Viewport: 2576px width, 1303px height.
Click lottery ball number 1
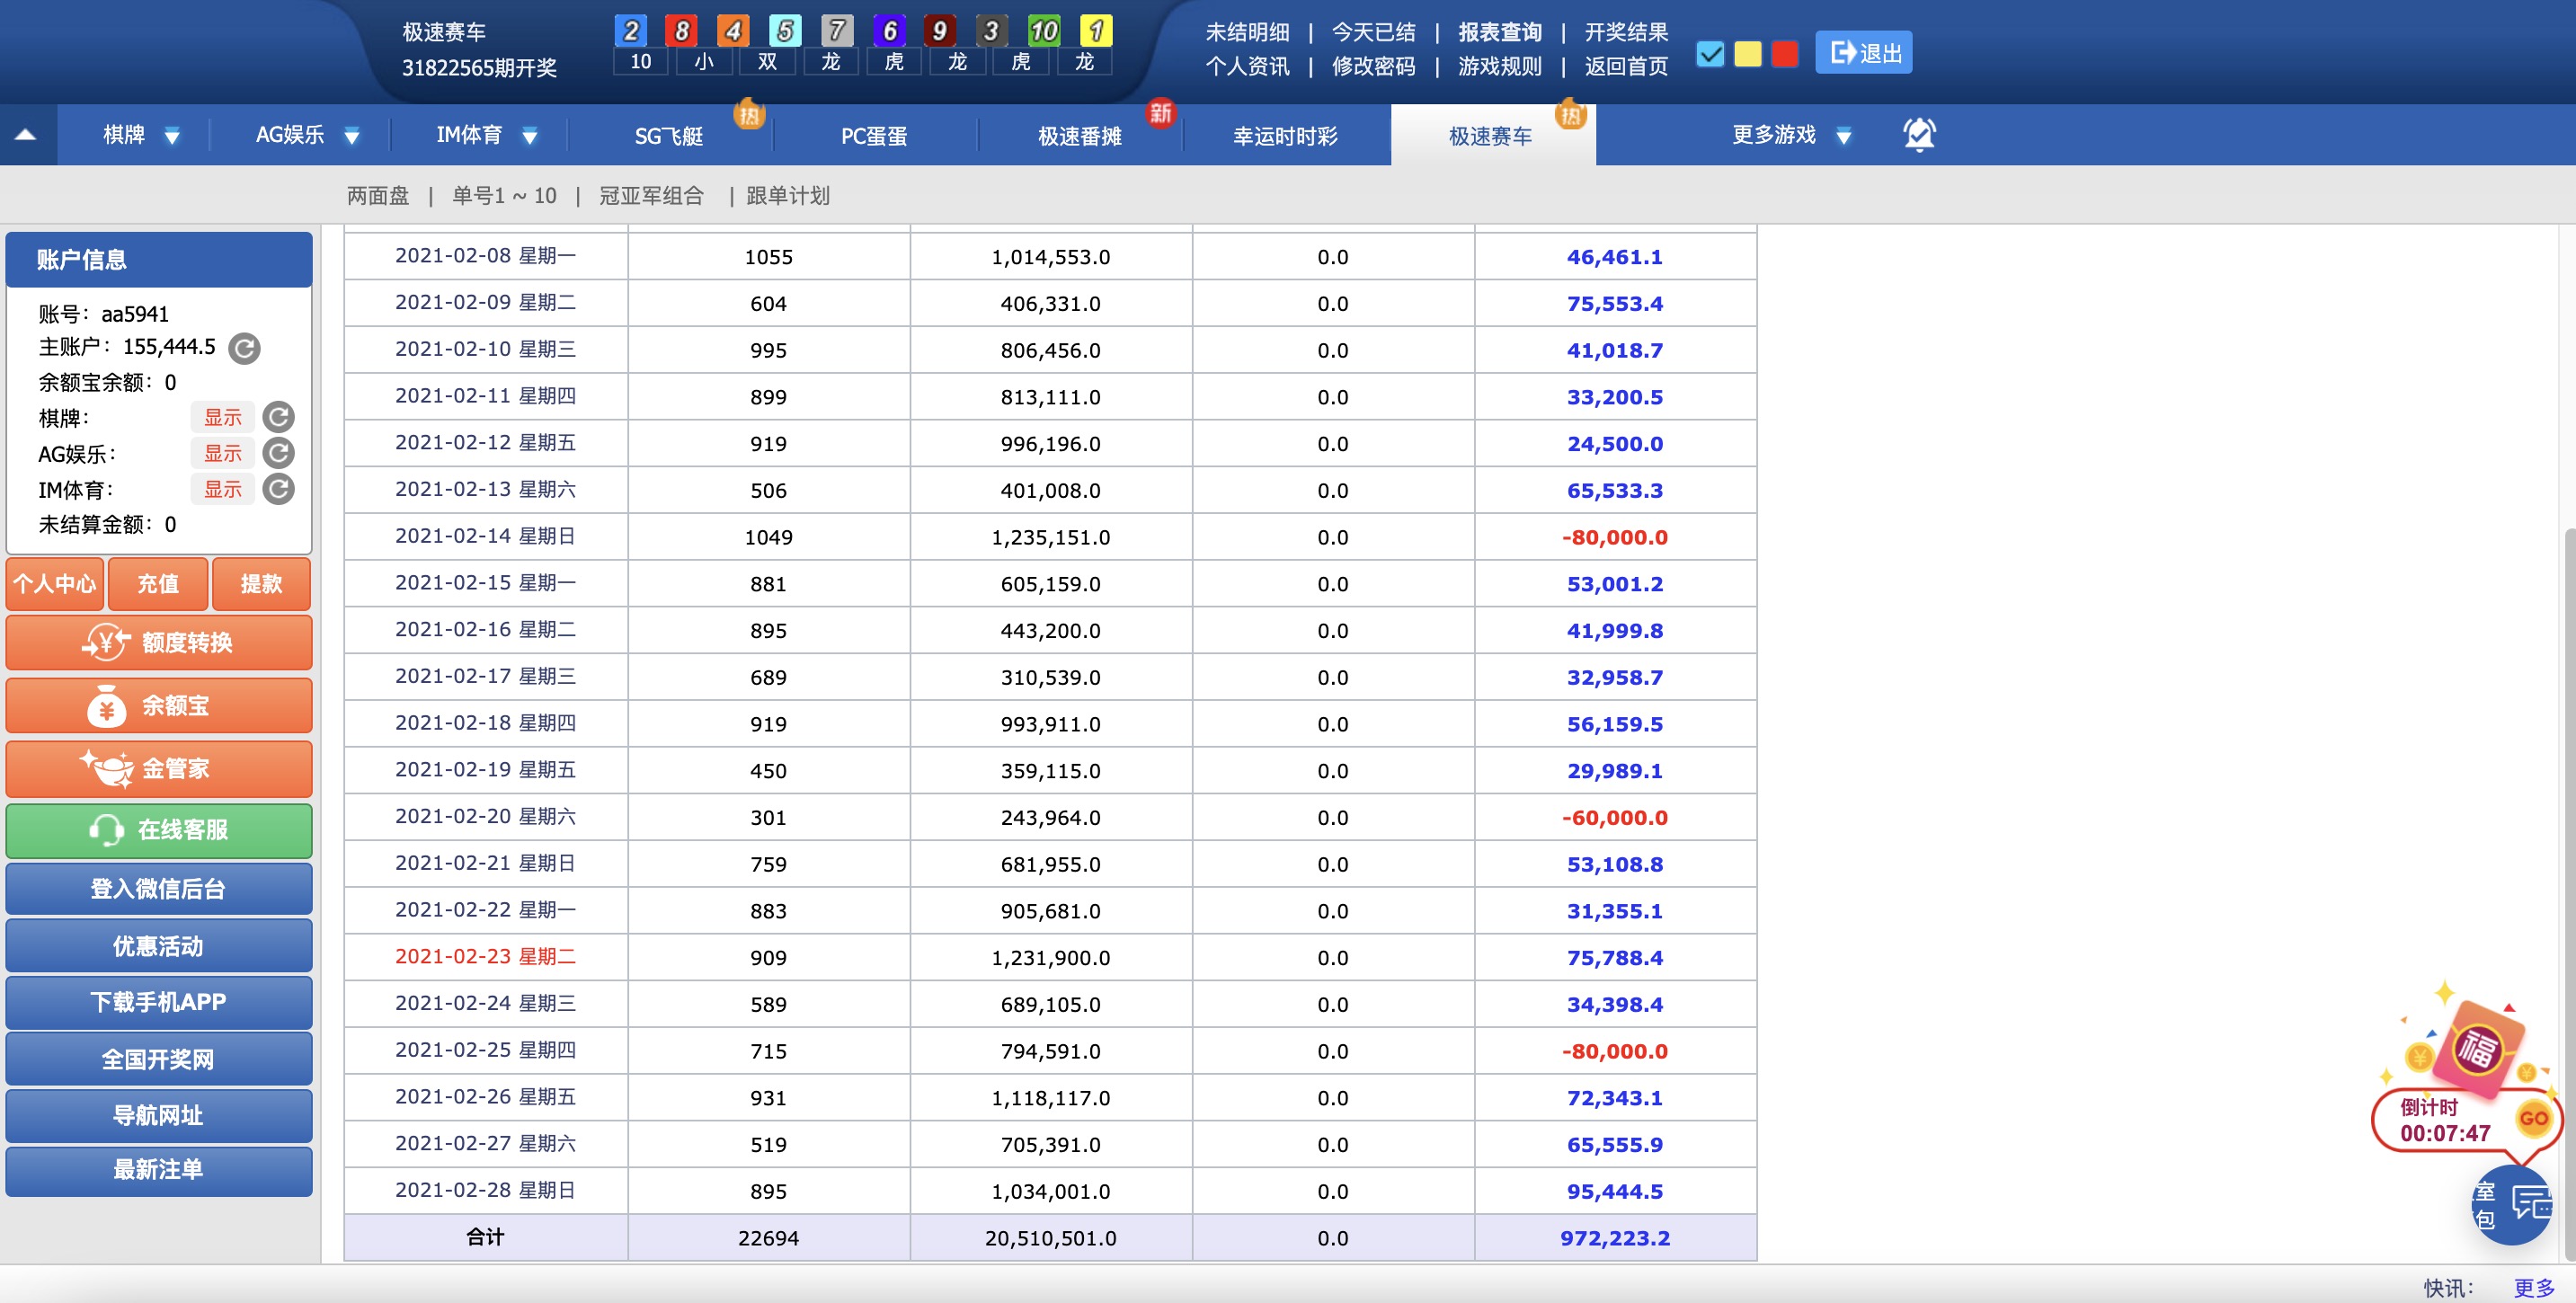(x=1096, y=30)
